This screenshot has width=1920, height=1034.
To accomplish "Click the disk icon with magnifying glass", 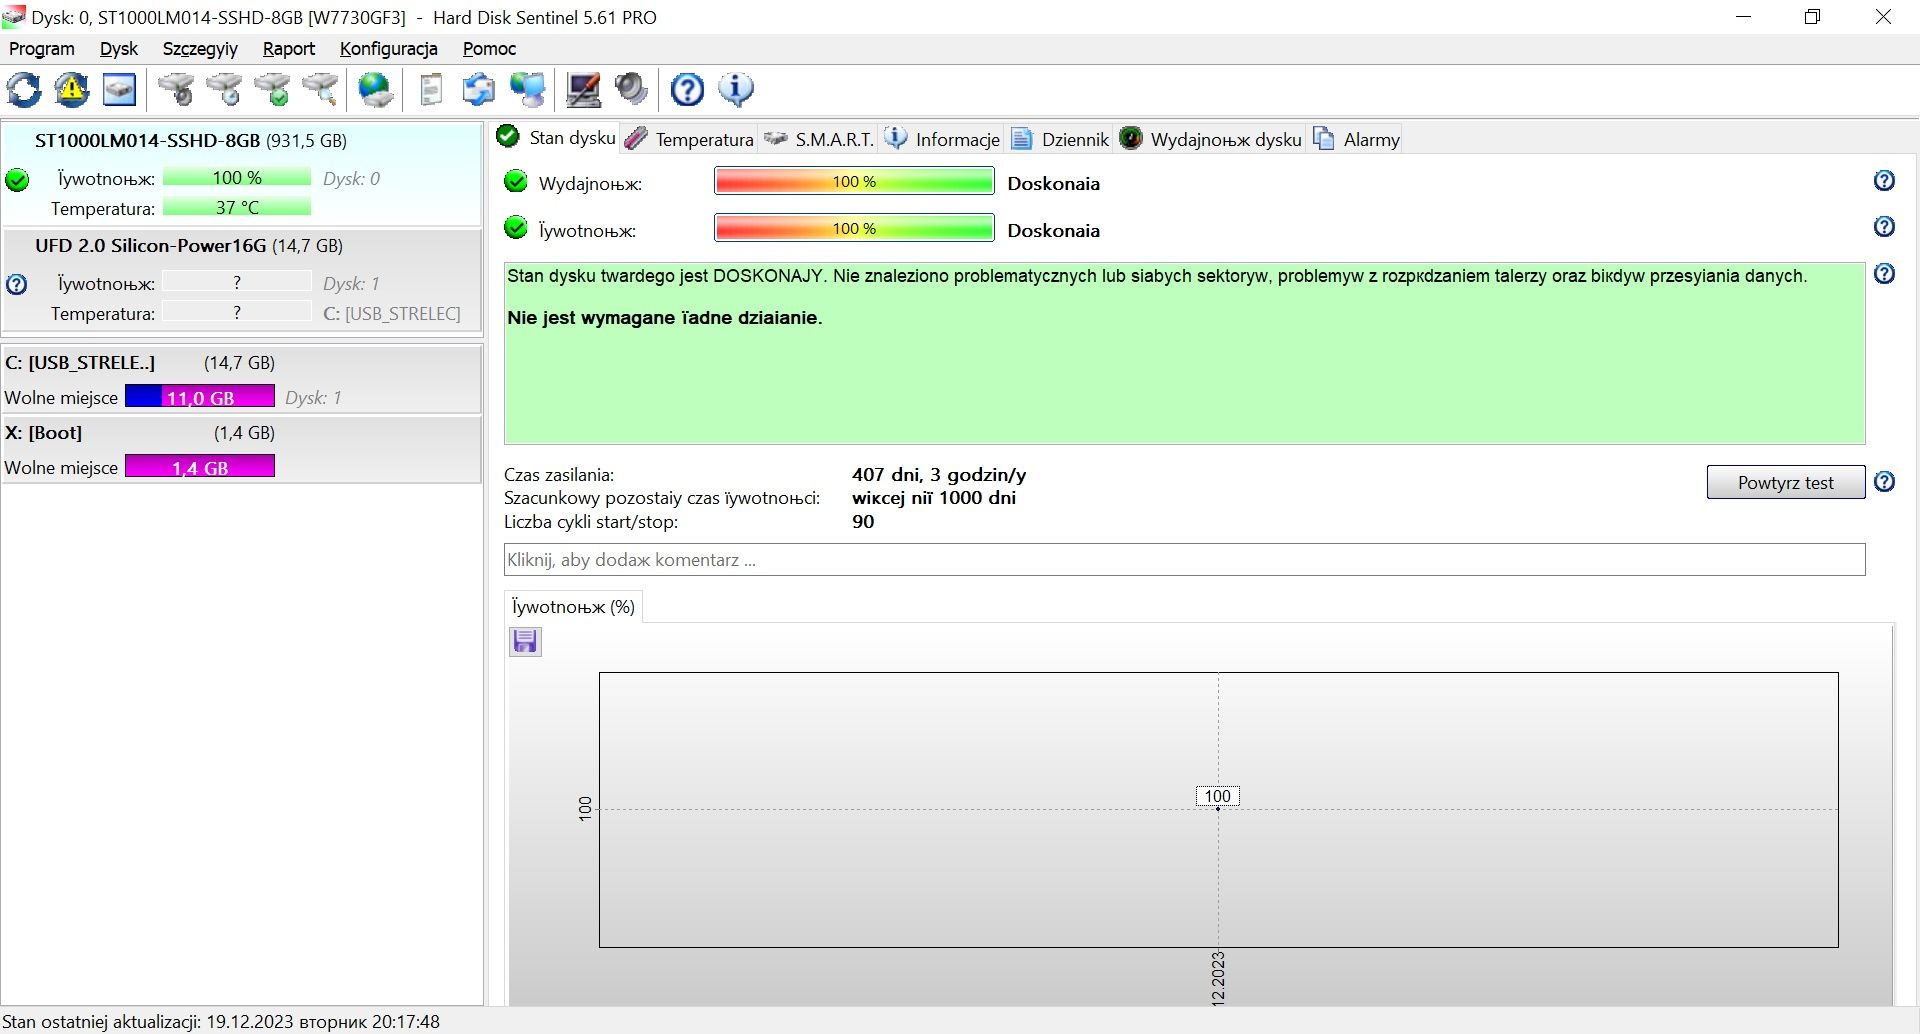I will coord(321,90).
